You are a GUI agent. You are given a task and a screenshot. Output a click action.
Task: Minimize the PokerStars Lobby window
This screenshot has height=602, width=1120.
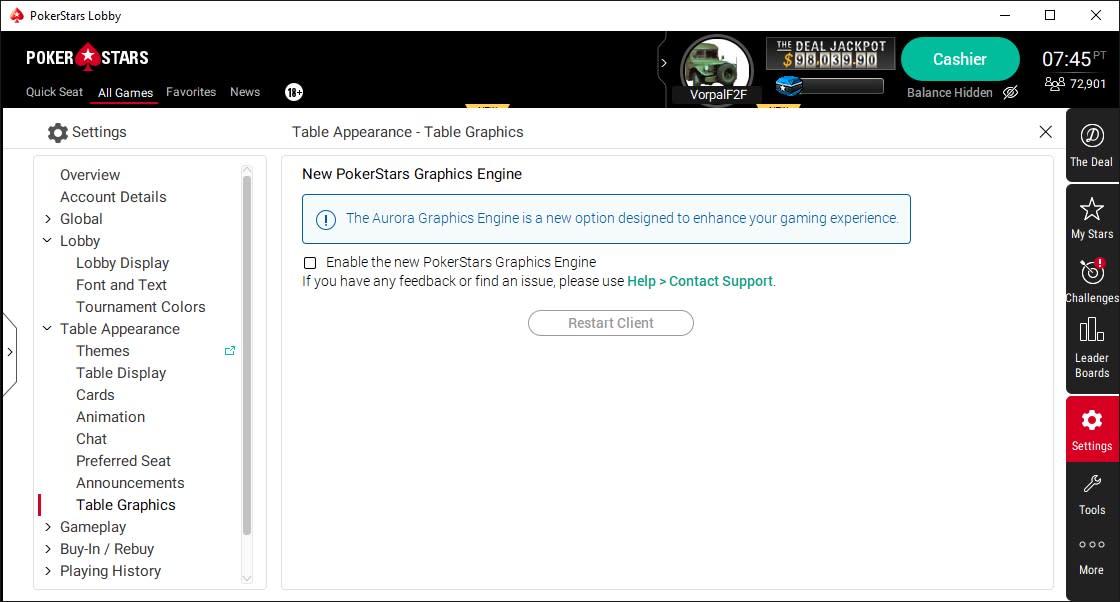click(1005, 15)
